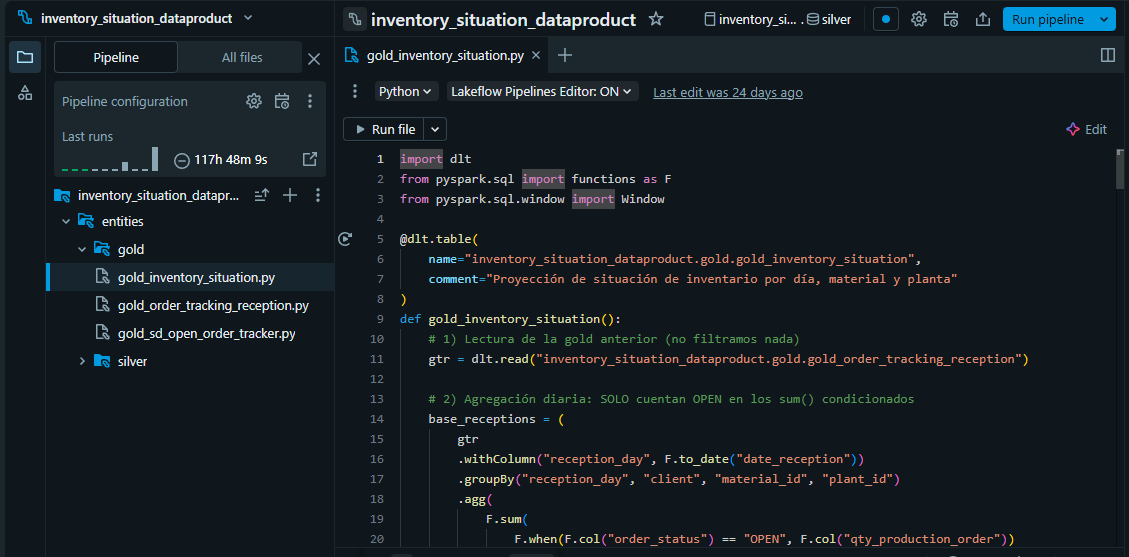The image size is (1129, 557).
Task: Open the catalog shapes icon in sidebar
Action: (25, 93)
